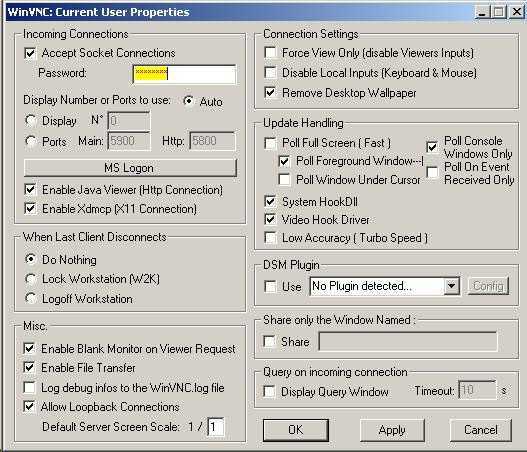Image resolution: width=527 pixels, height=452 pixels.
Task: Click the OK button
Action: click(x=295, y=430)
